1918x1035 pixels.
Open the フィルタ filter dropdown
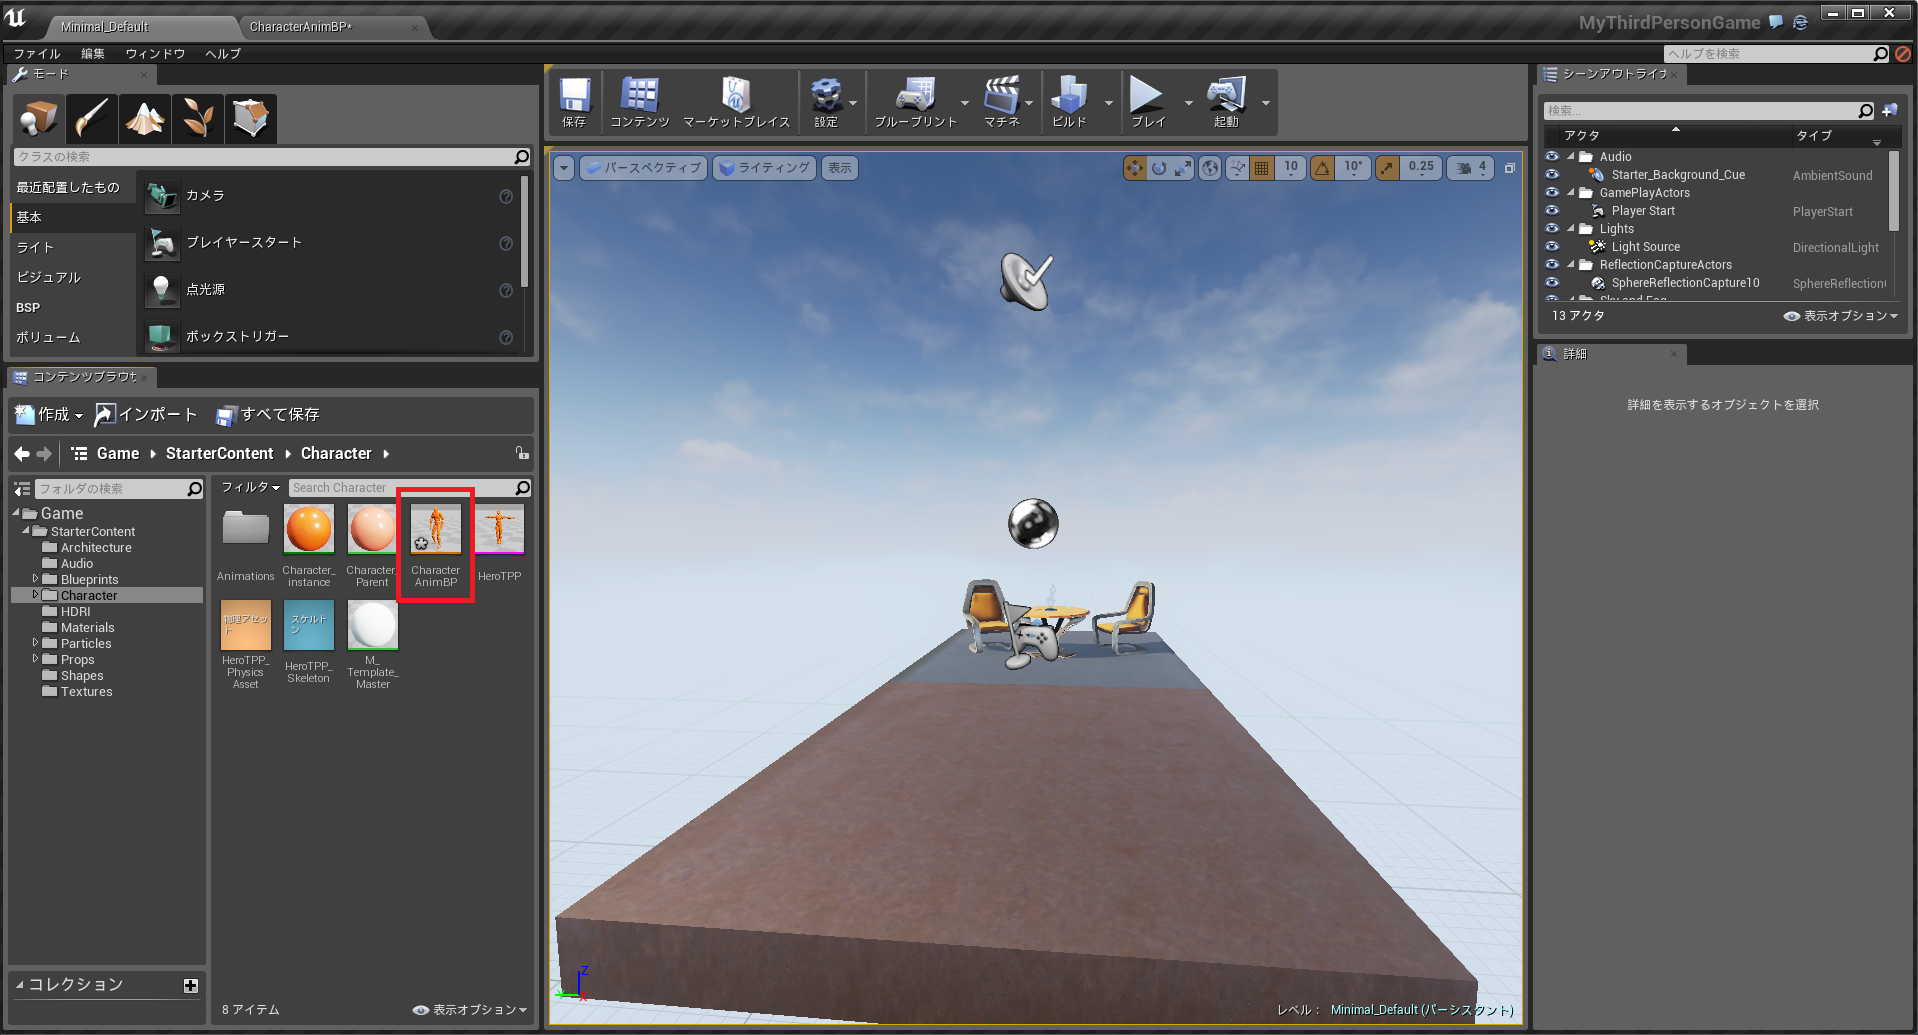(250, 487)
